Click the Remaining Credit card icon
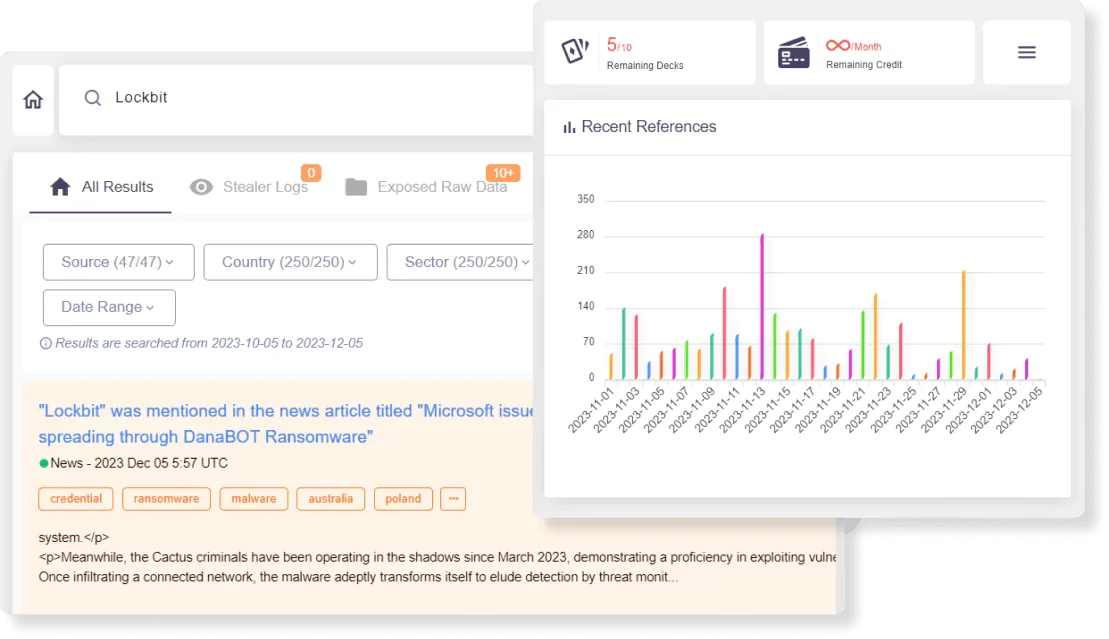Image resolution: width=1109 pixels, height=639 pixels. click(793, 52)
